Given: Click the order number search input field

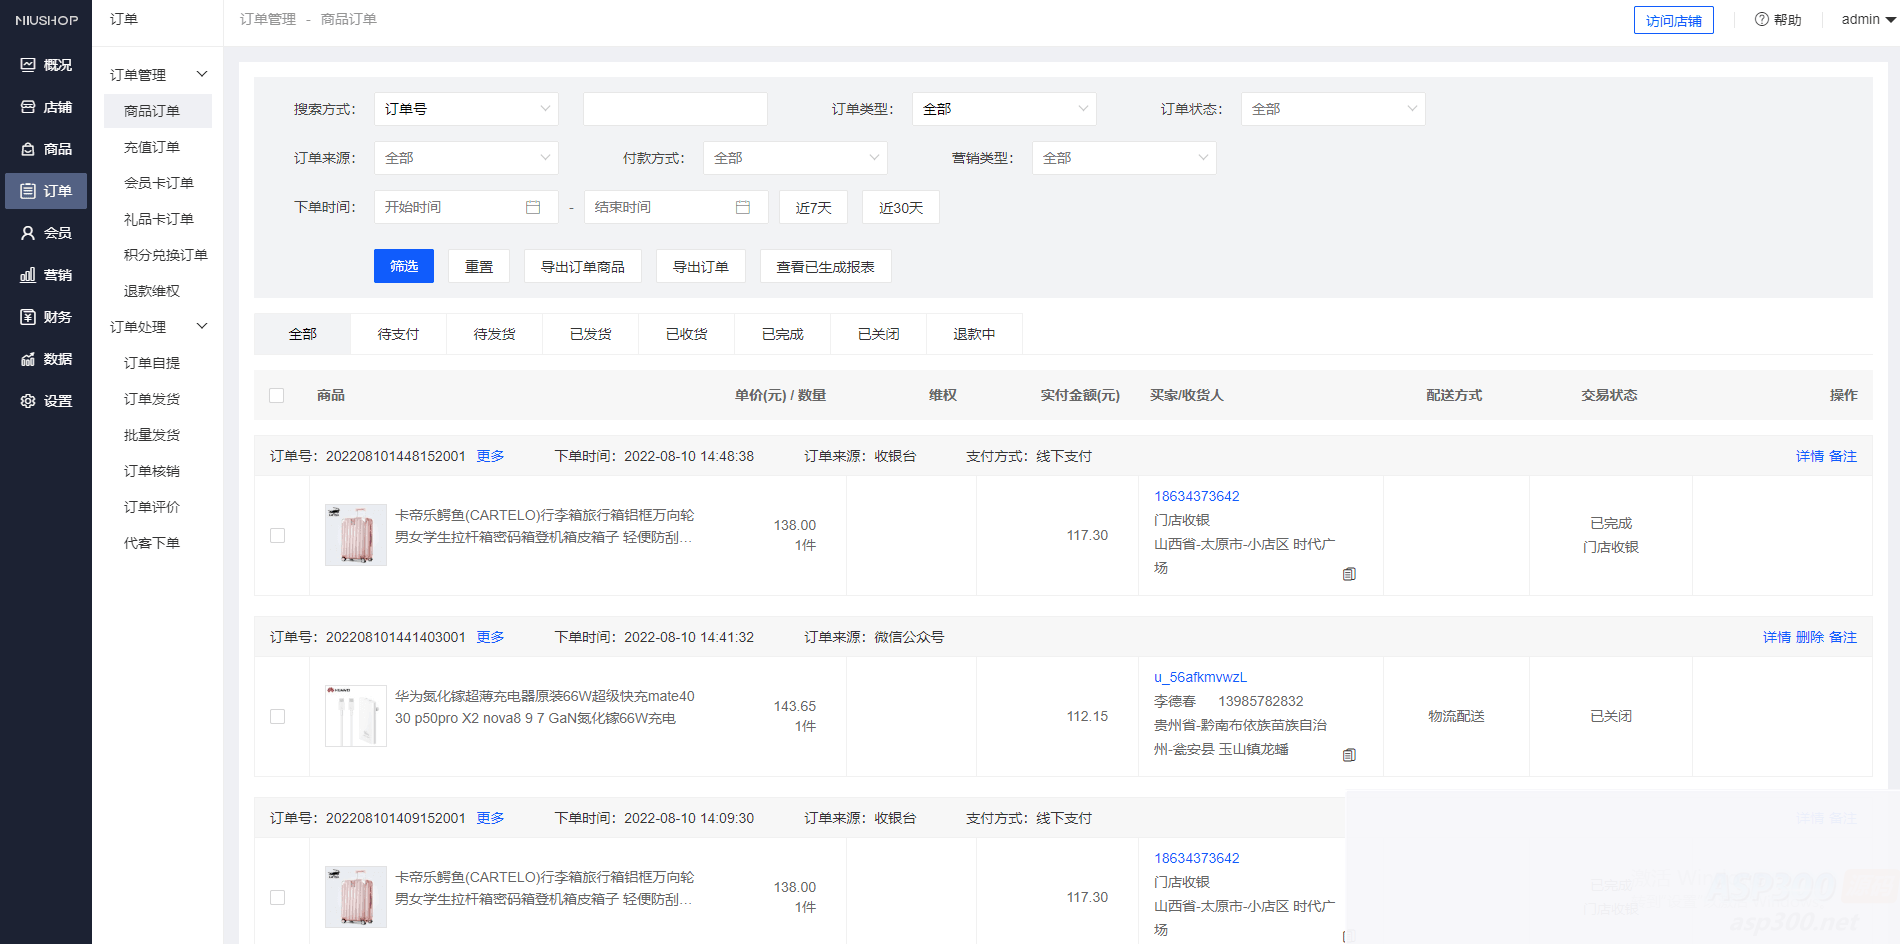Looking at the screenshot, I should click(675, 108).
